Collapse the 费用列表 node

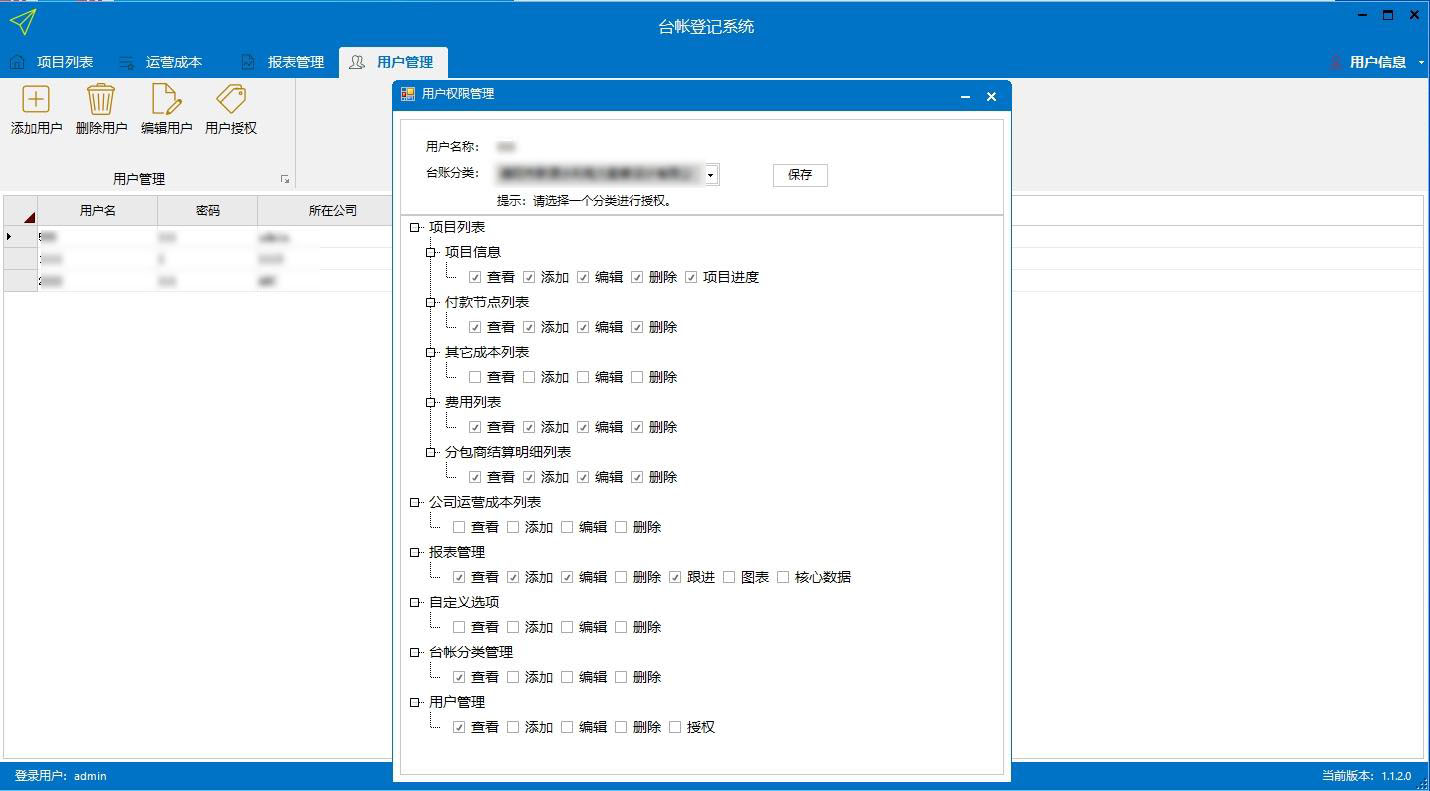click(431, 403)
